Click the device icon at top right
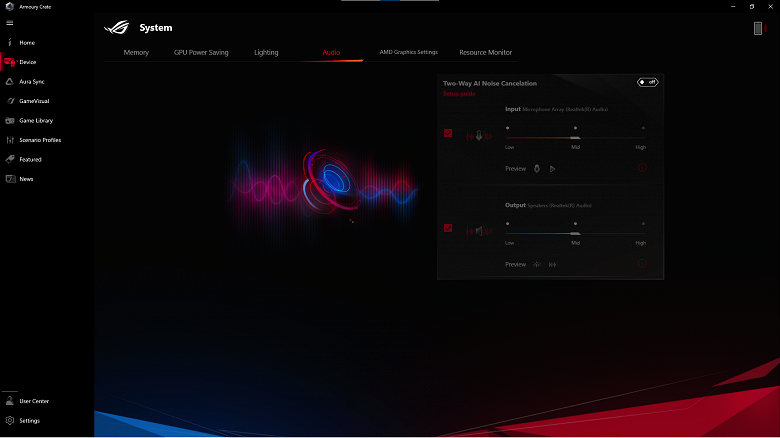The image size is (780, 438). click(758, 28)
